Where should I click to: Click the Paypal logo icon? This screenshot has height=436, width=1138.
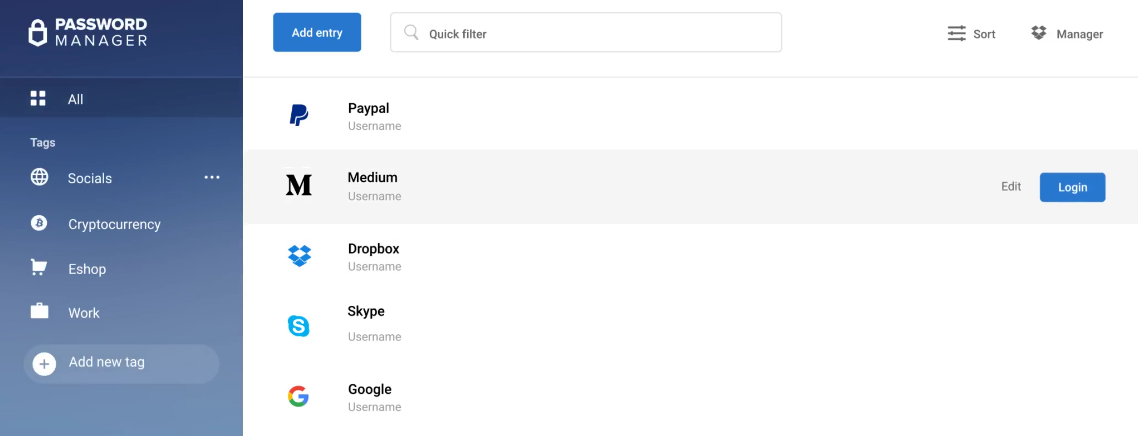pos(298,115)
